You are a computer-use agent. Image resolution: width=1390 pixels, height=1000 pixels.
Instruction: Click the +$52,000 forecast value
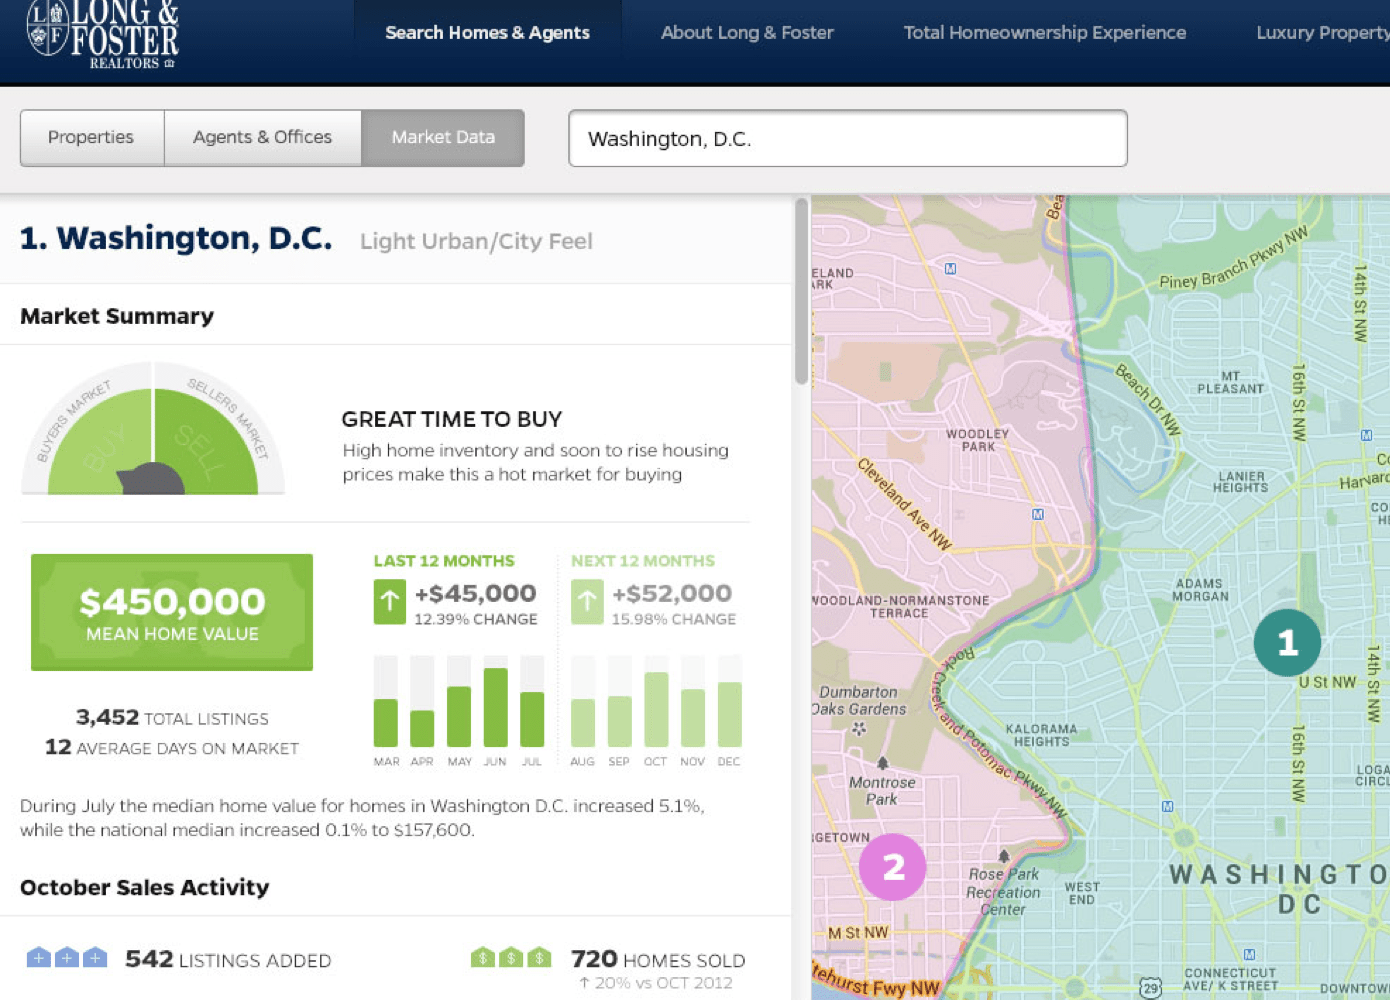pos(672,594)
